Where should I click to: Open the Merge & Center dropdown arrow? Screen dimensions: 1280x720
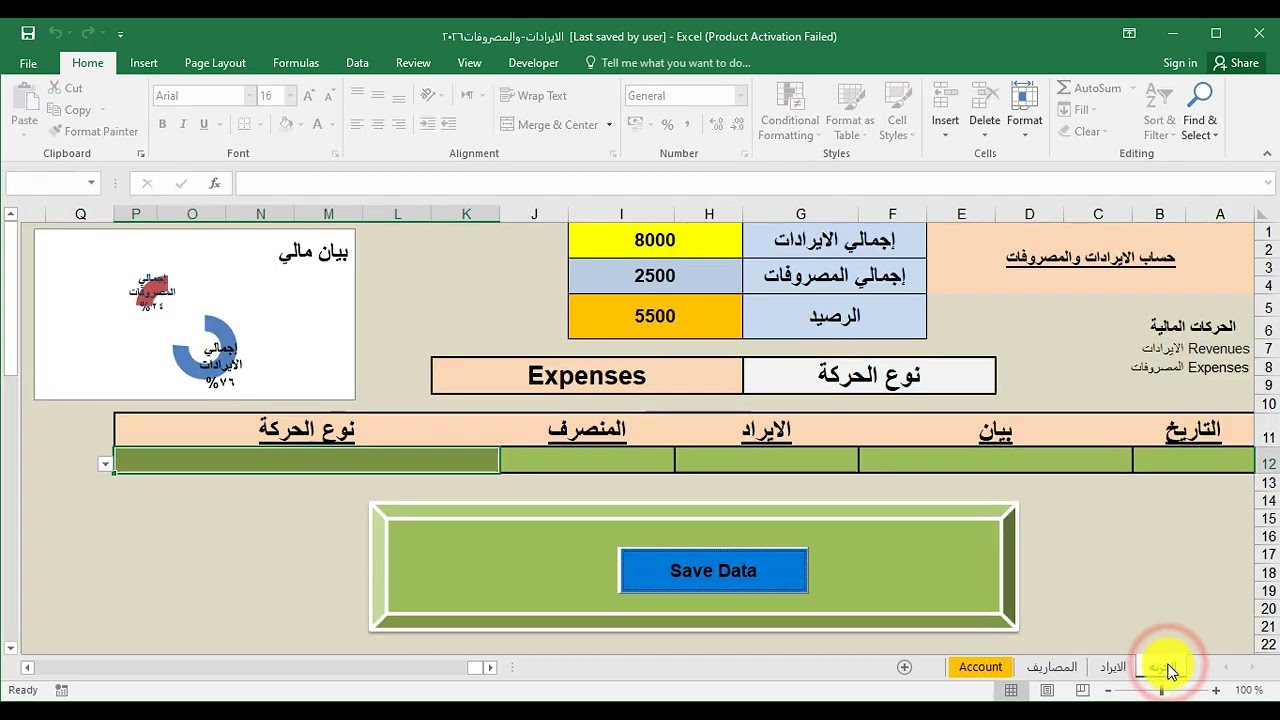pos(609,125)
